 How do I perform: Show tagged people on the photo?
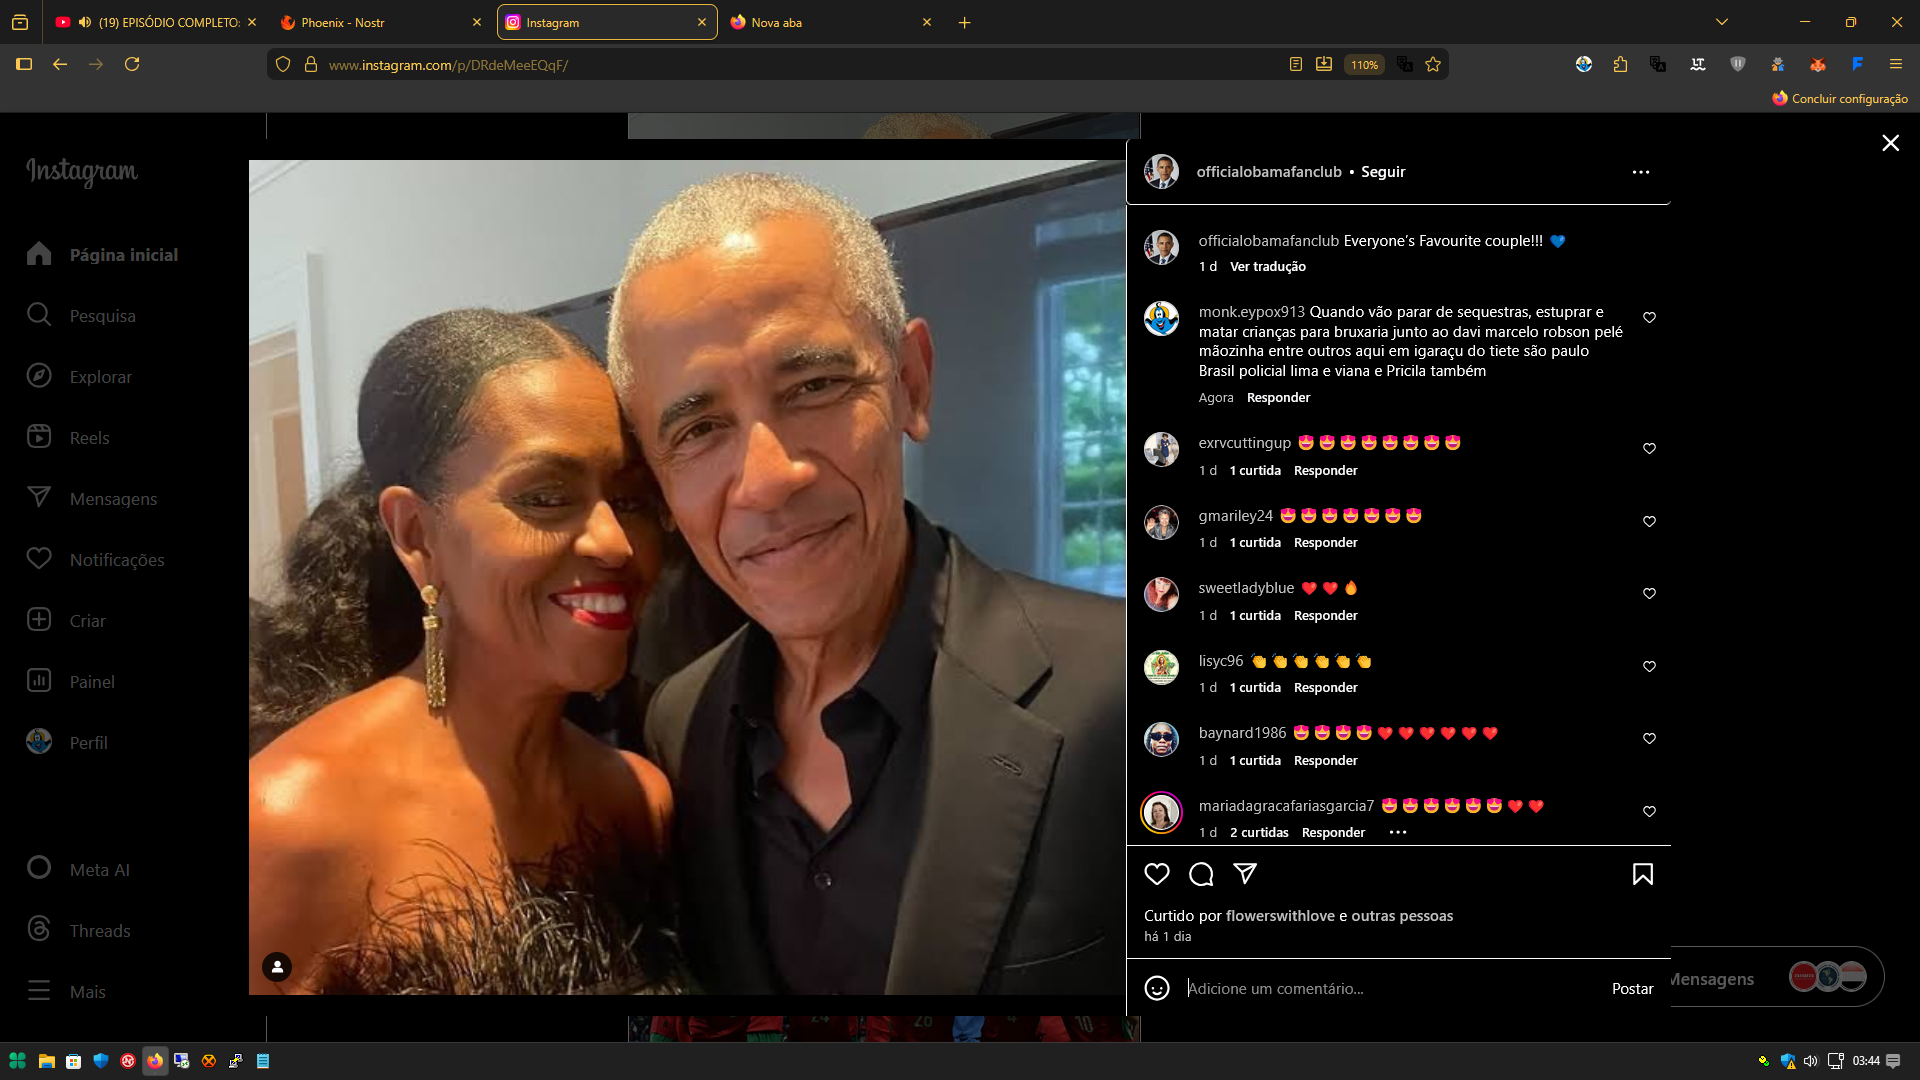point(277,967)
